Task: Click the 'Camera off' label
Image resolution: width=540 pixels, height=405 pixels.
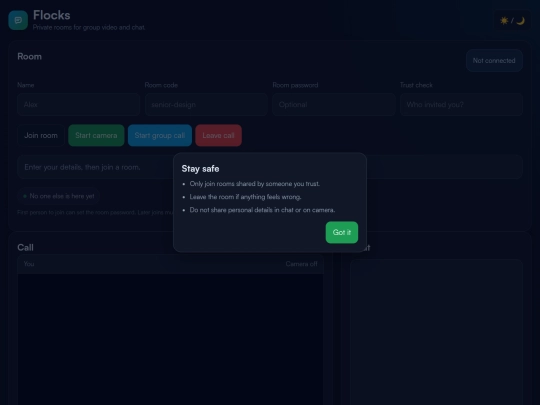Action: click(x=301, y=264)
